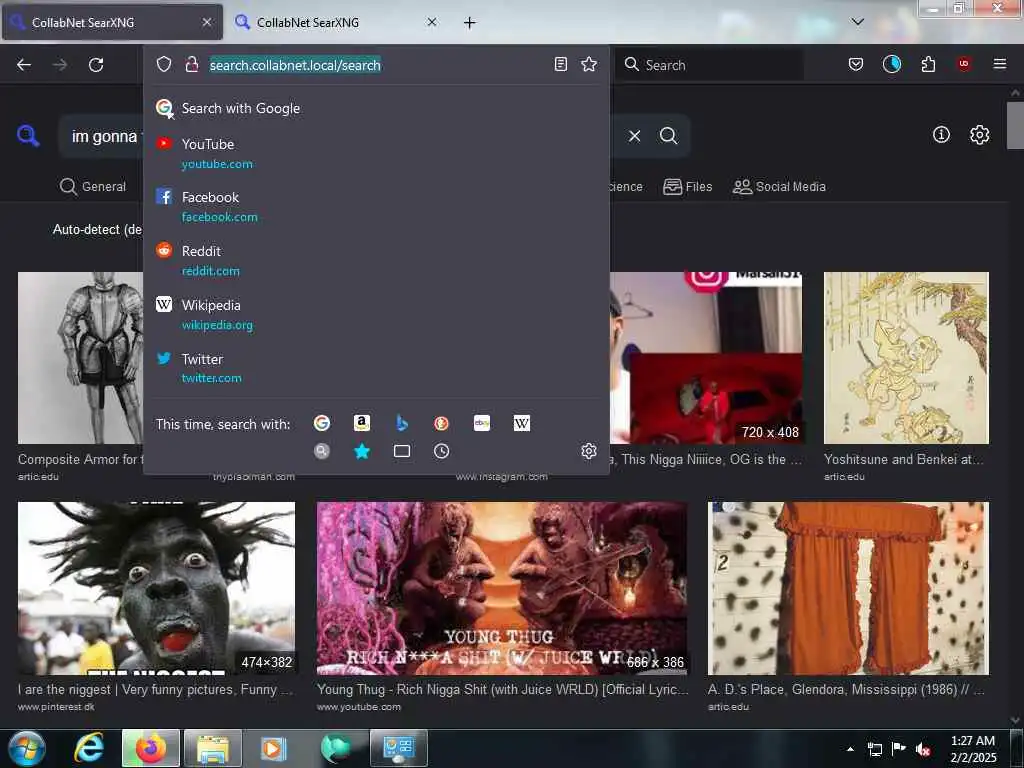Screen dimensions: 1024x768
Task: Open the A. D.'s Place Glendora thumbnail
Action: 848,588
